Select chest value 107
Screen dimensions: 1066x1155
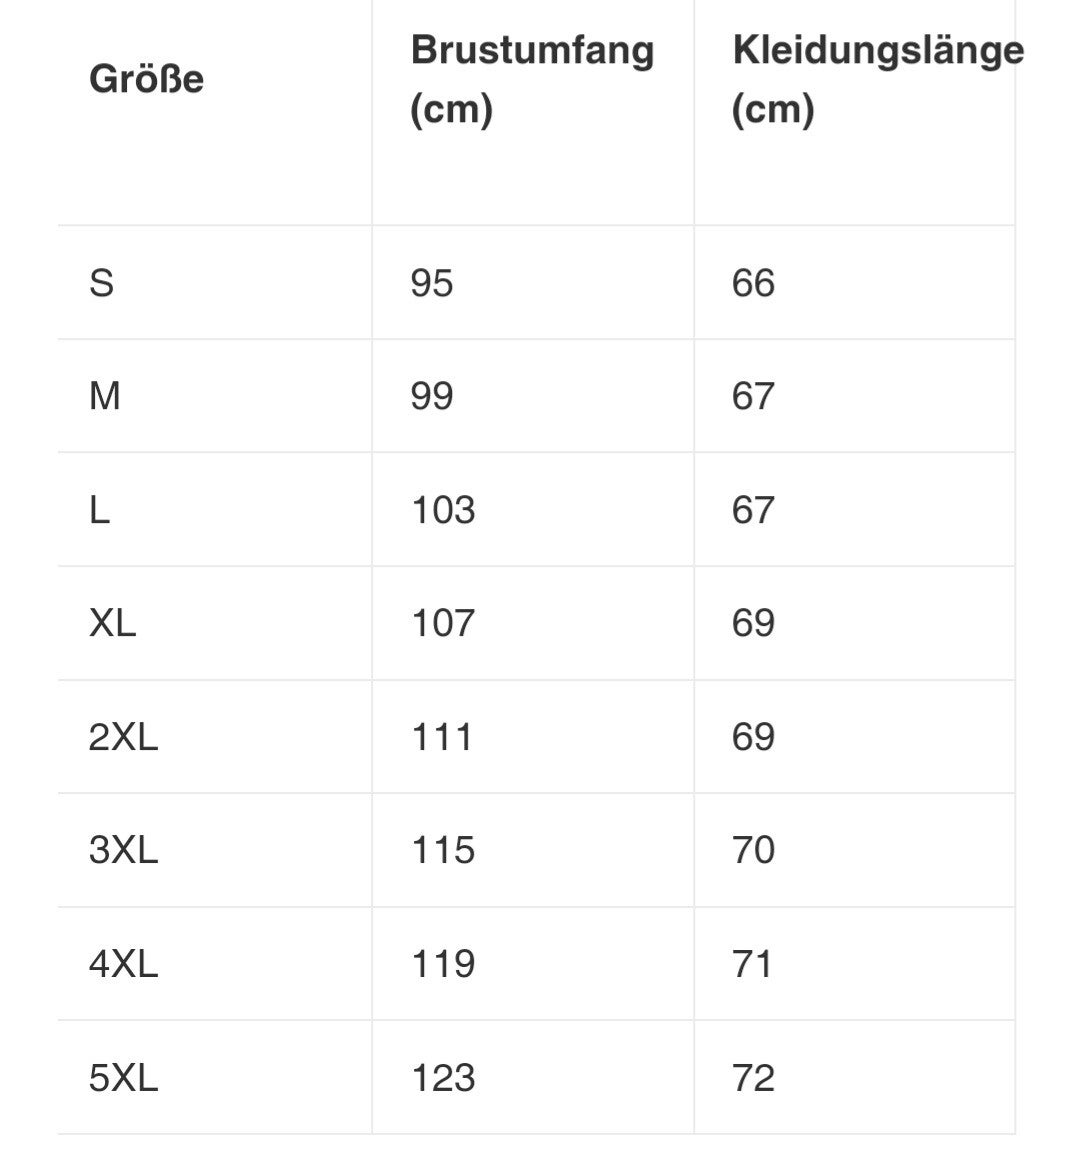coord(443,623)
